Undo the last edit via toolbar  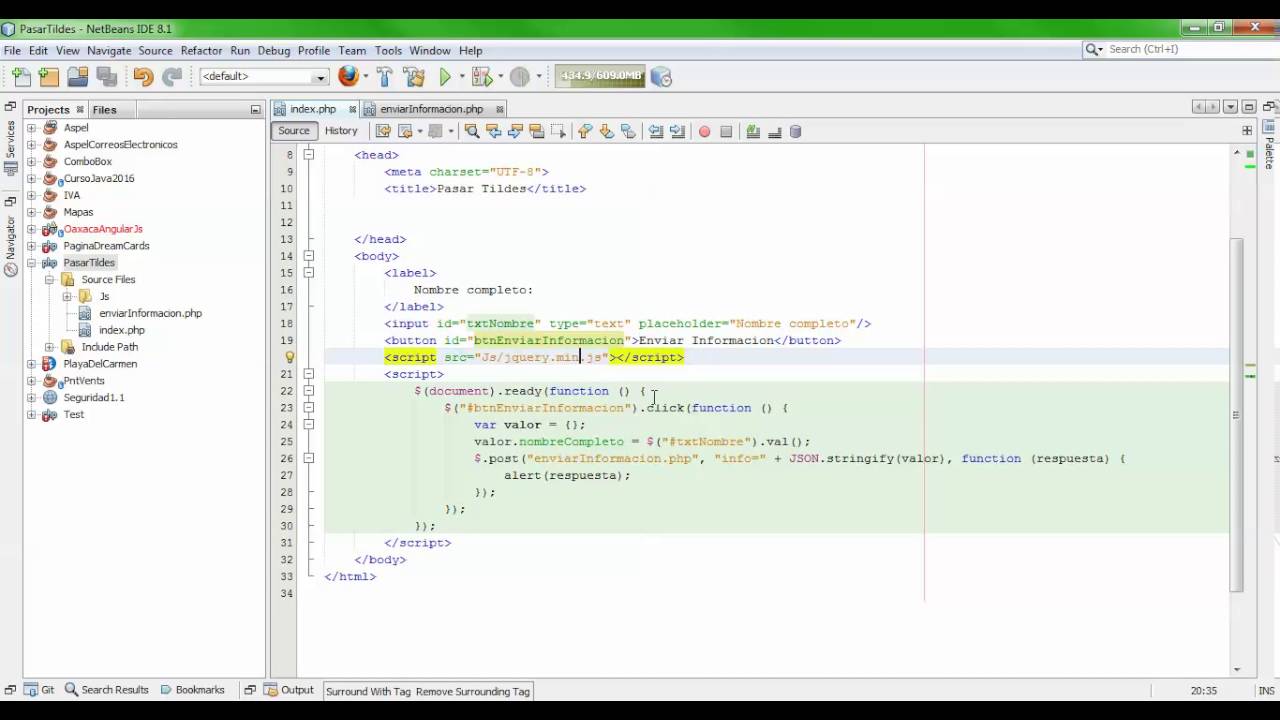[x=143, y=77]
